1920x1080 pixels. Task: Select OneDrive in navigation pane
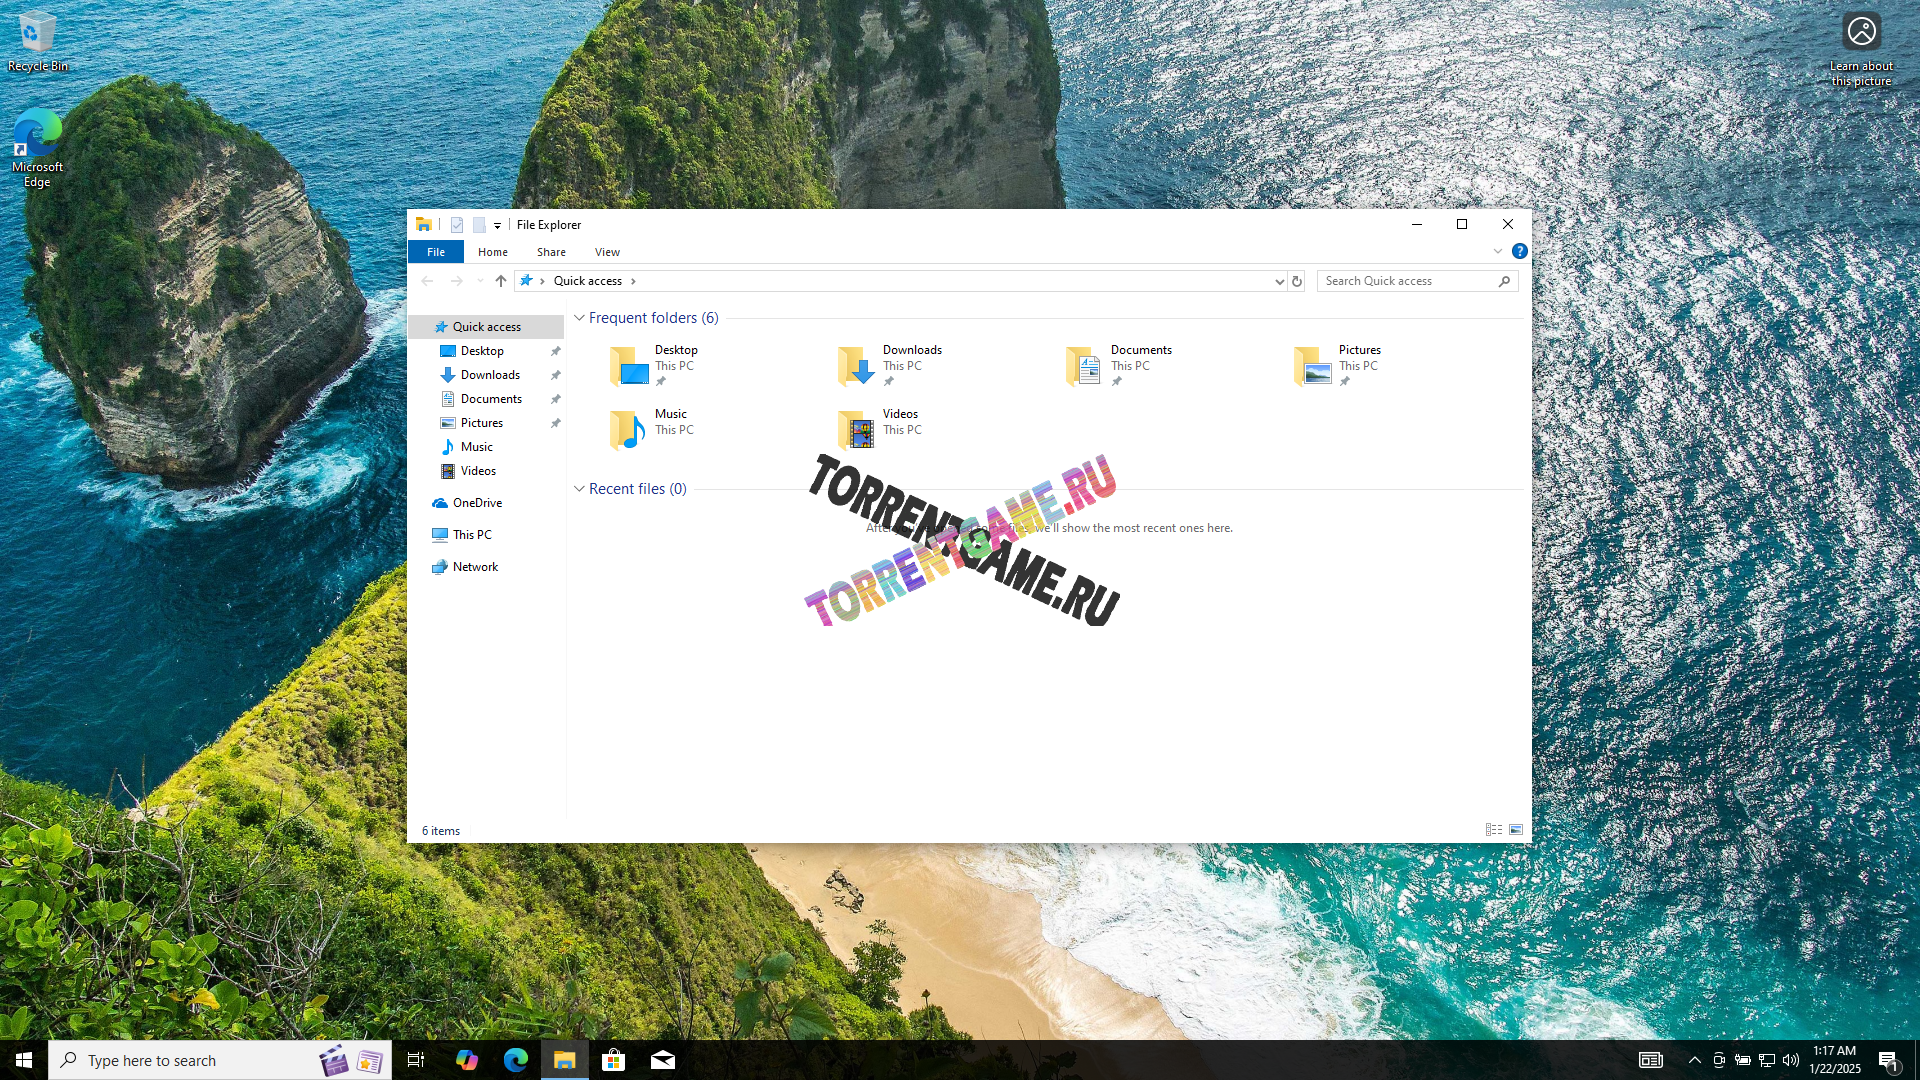tap(477, 503)
